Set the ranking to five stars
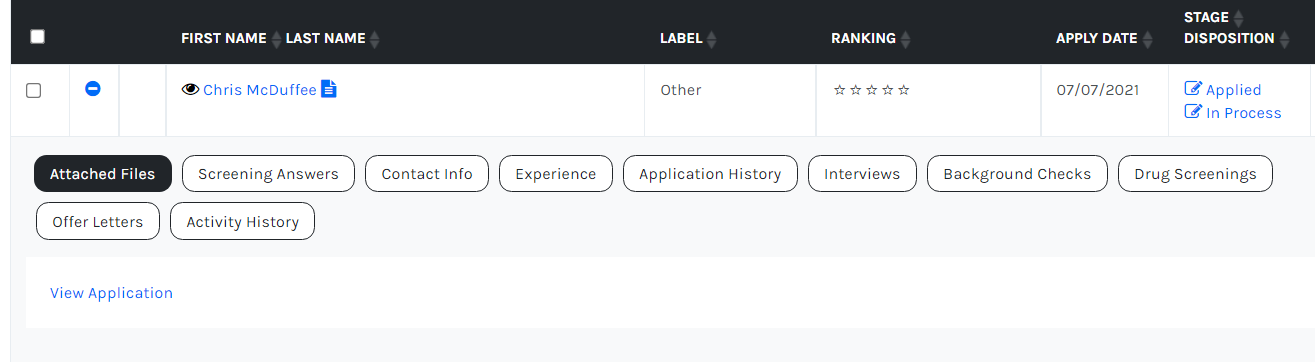 (x=904, y=90)
